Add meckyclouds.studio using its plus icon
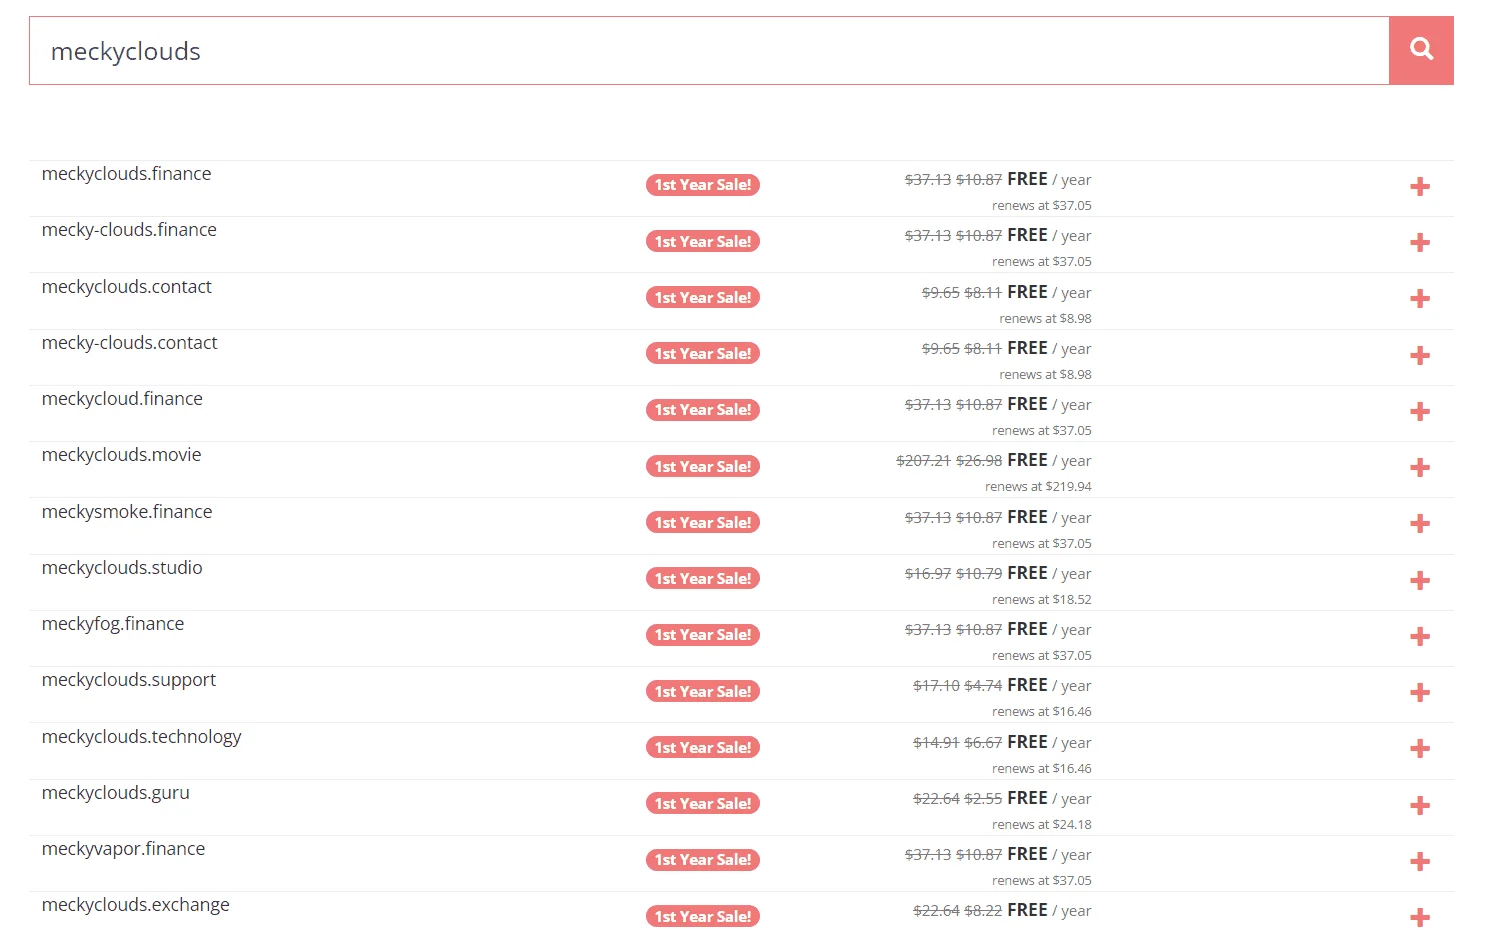This screenshot has width=1485, height=930. coord(1420,581)
